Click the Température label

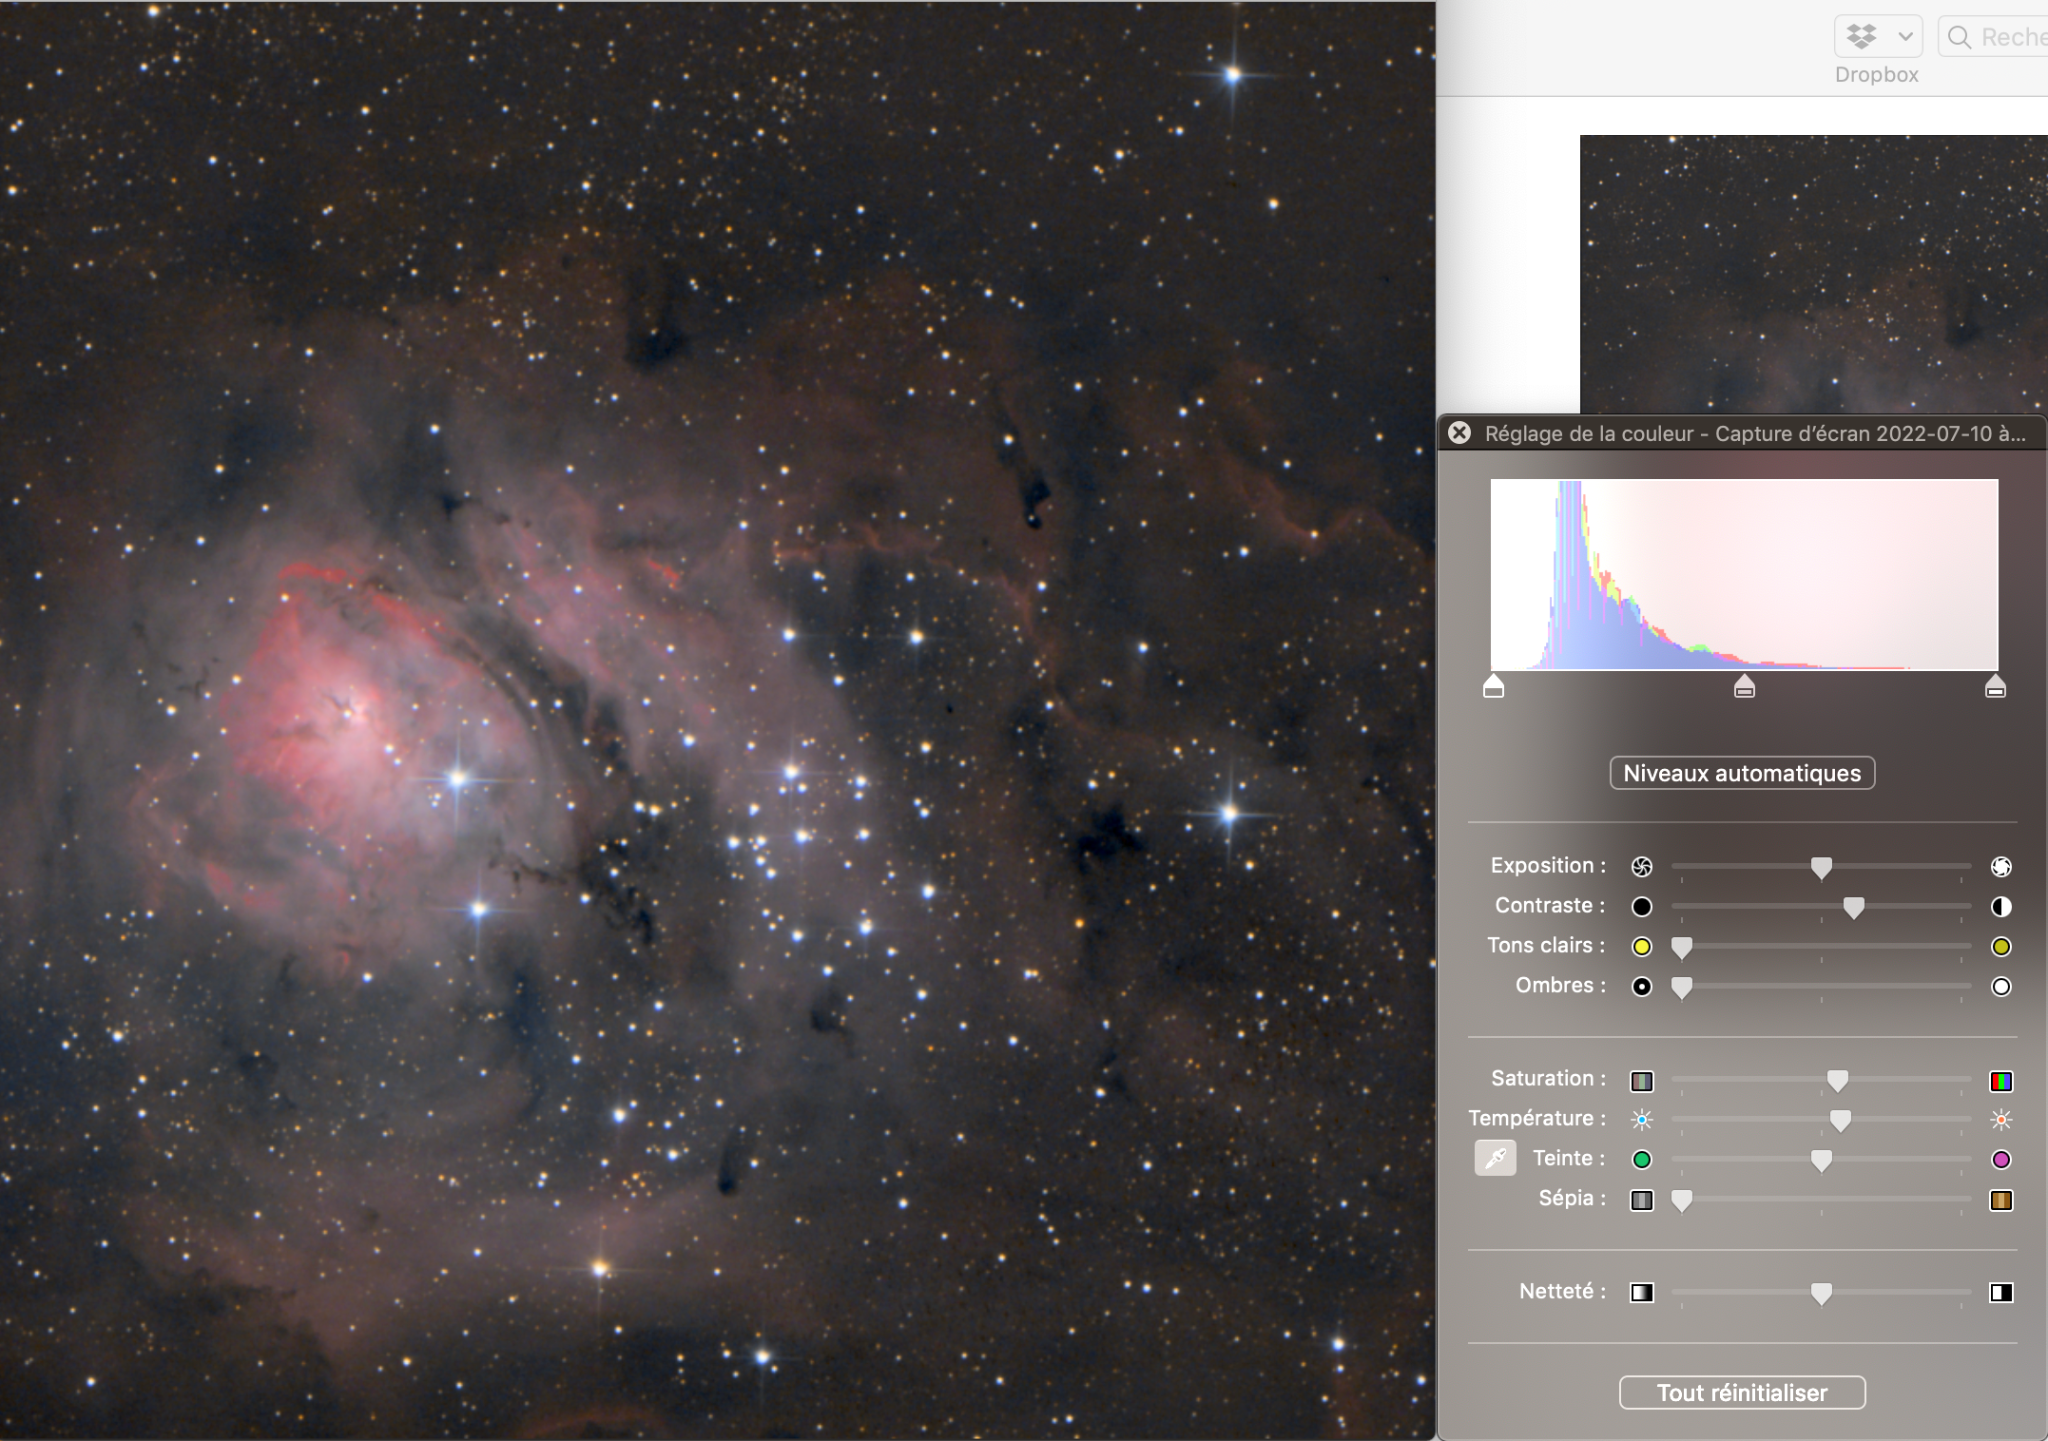pos(1537,1119)
